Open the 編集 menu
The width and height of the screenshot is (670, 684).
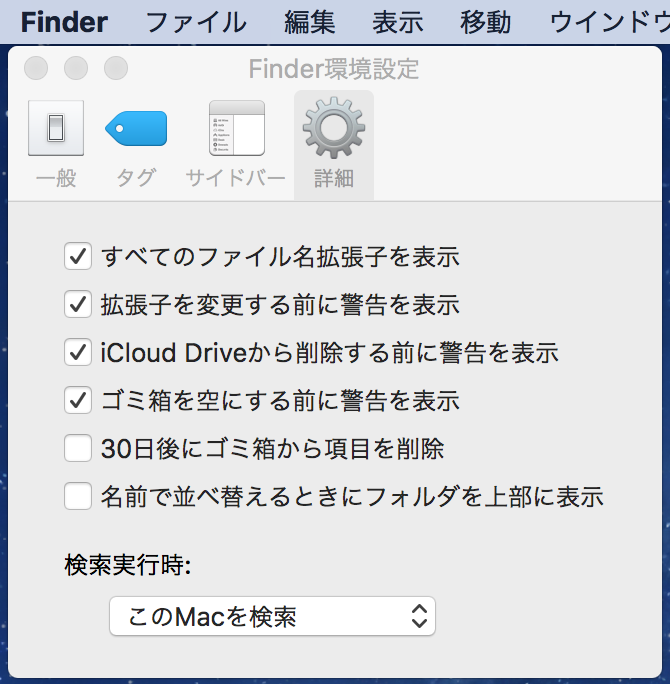click(x=310, y=22)
